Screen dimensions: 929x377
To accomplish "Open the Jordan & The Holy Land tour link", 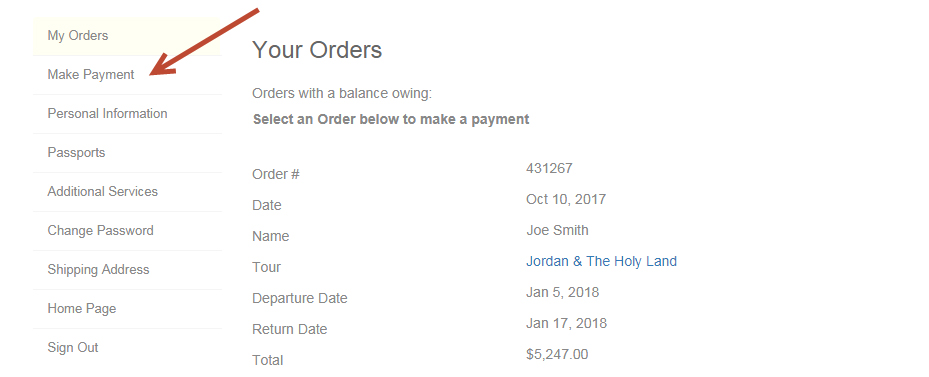I will click(x=601, y=261).
